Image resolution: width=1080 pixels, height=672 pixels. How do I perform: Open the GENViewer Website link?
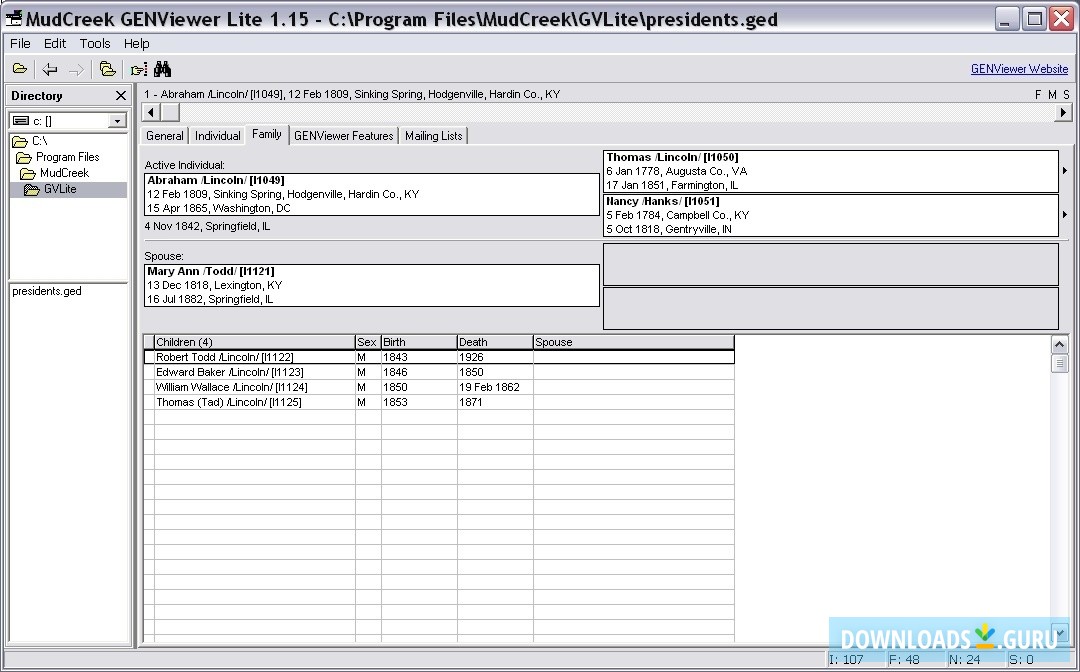click(x=1019, y=68)
